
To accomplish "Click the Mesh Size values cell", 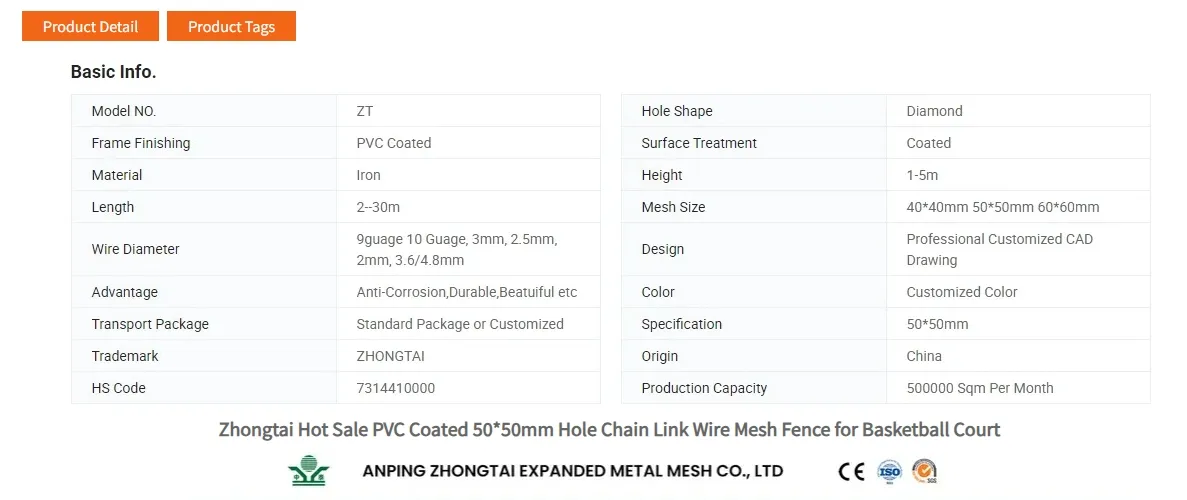I will pos(1002,207).
